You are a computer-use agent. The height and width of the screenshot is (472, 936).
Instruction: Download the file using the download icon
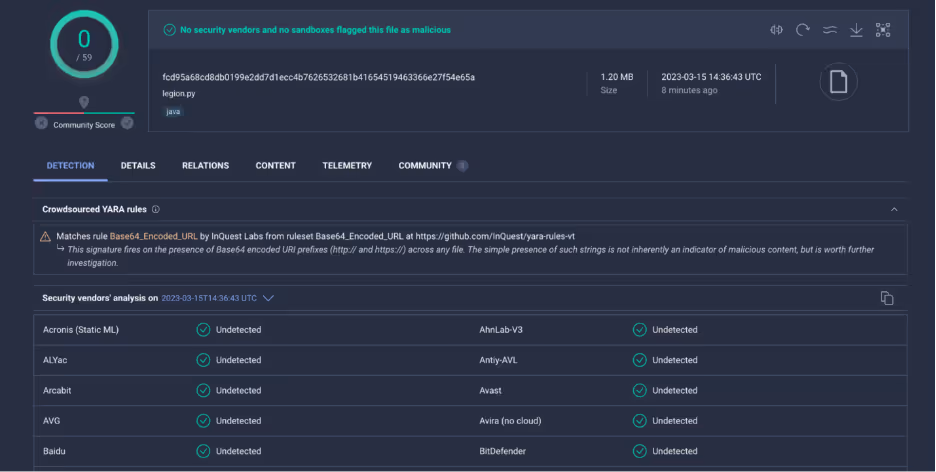coord(856,30)
